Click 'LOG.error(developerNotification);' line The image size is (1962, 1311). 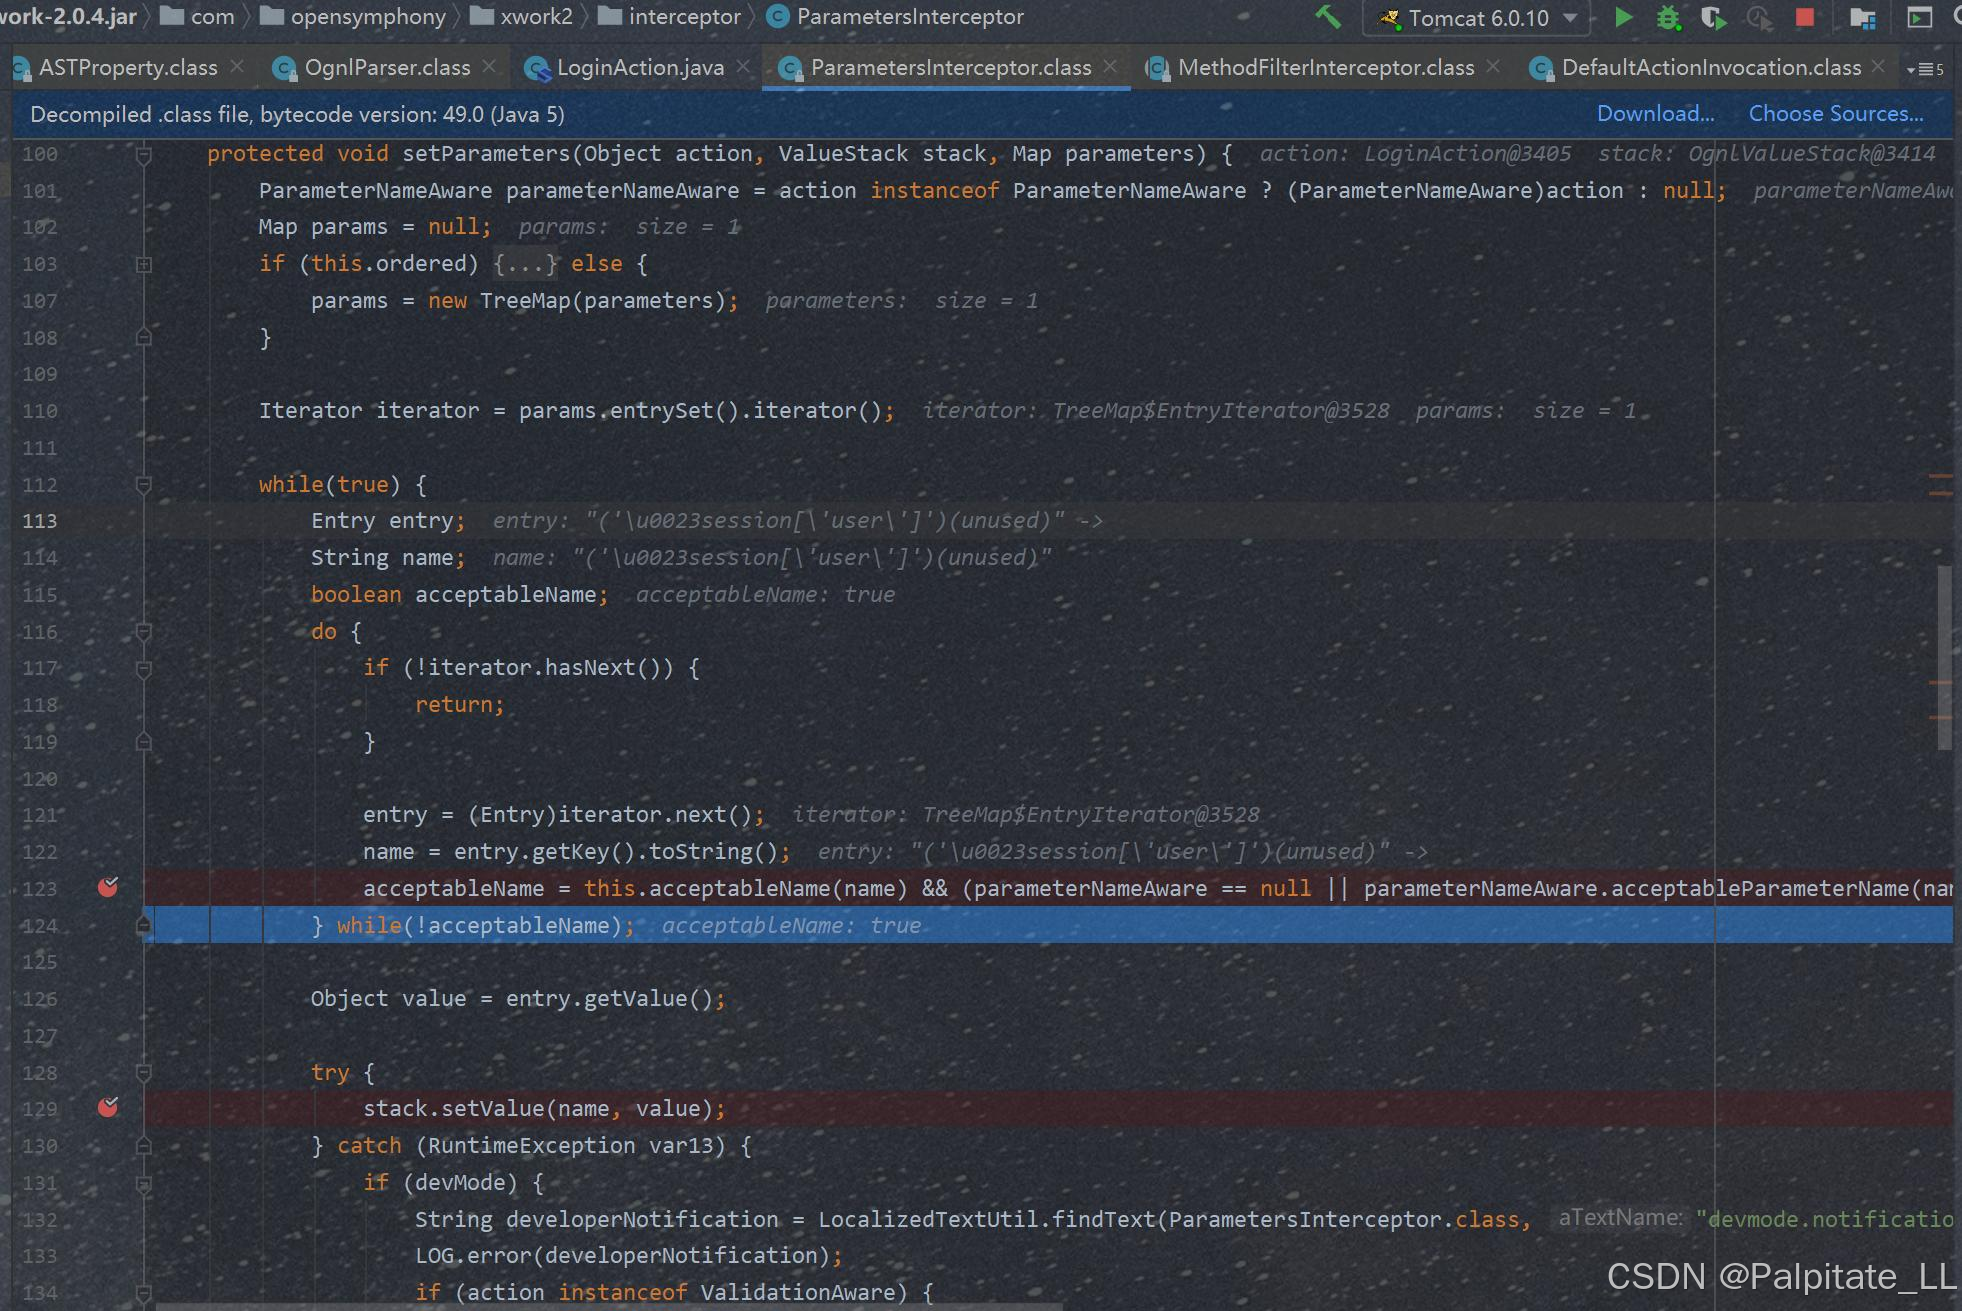629,1256
